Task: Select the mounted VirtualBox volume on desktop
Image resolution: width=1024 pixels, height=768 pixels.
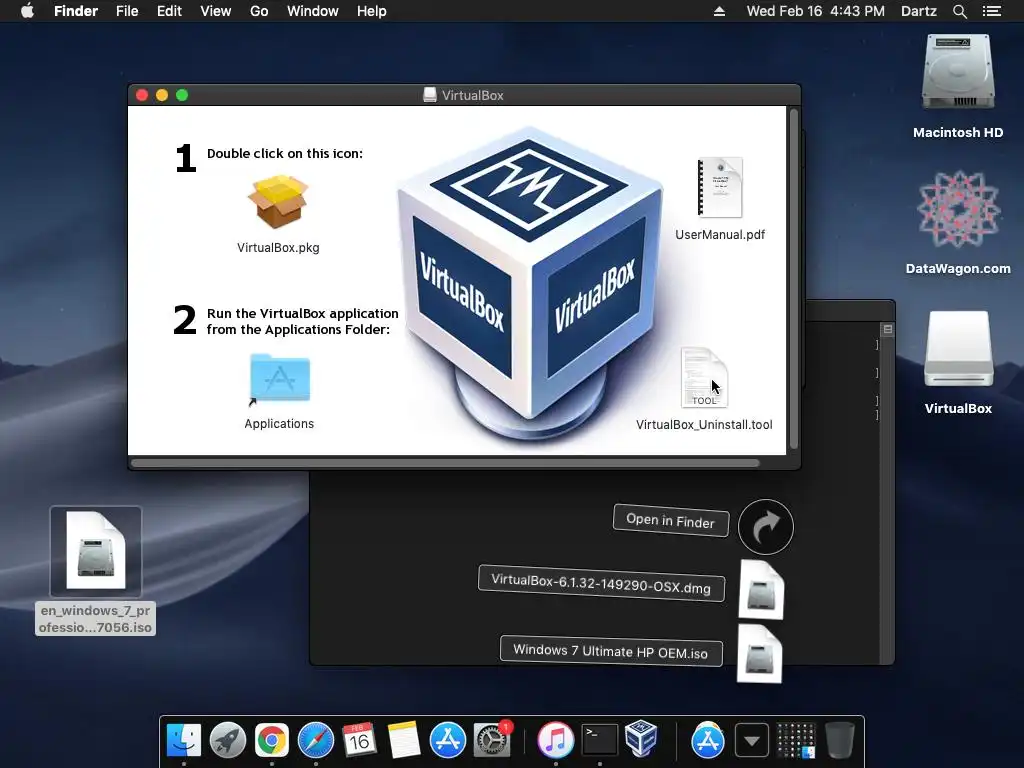Action: 958,349
